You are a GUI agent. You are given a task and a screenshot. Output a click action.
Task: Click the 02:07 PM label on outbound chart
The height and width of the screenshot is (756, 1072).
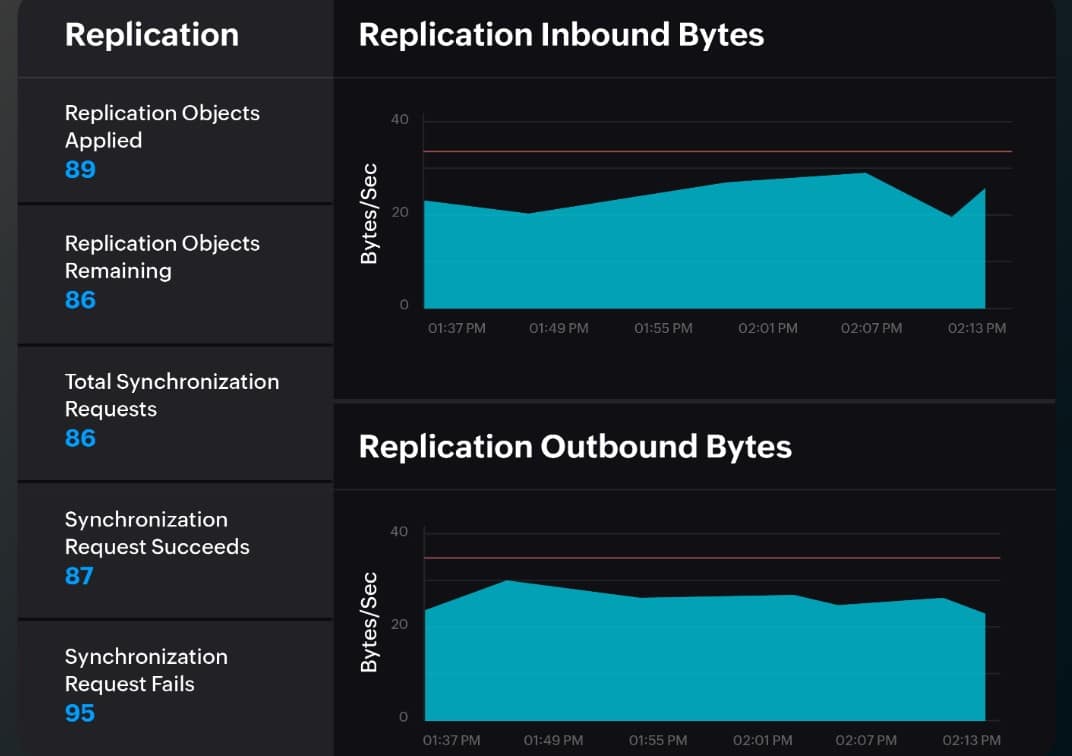[866, 740]
